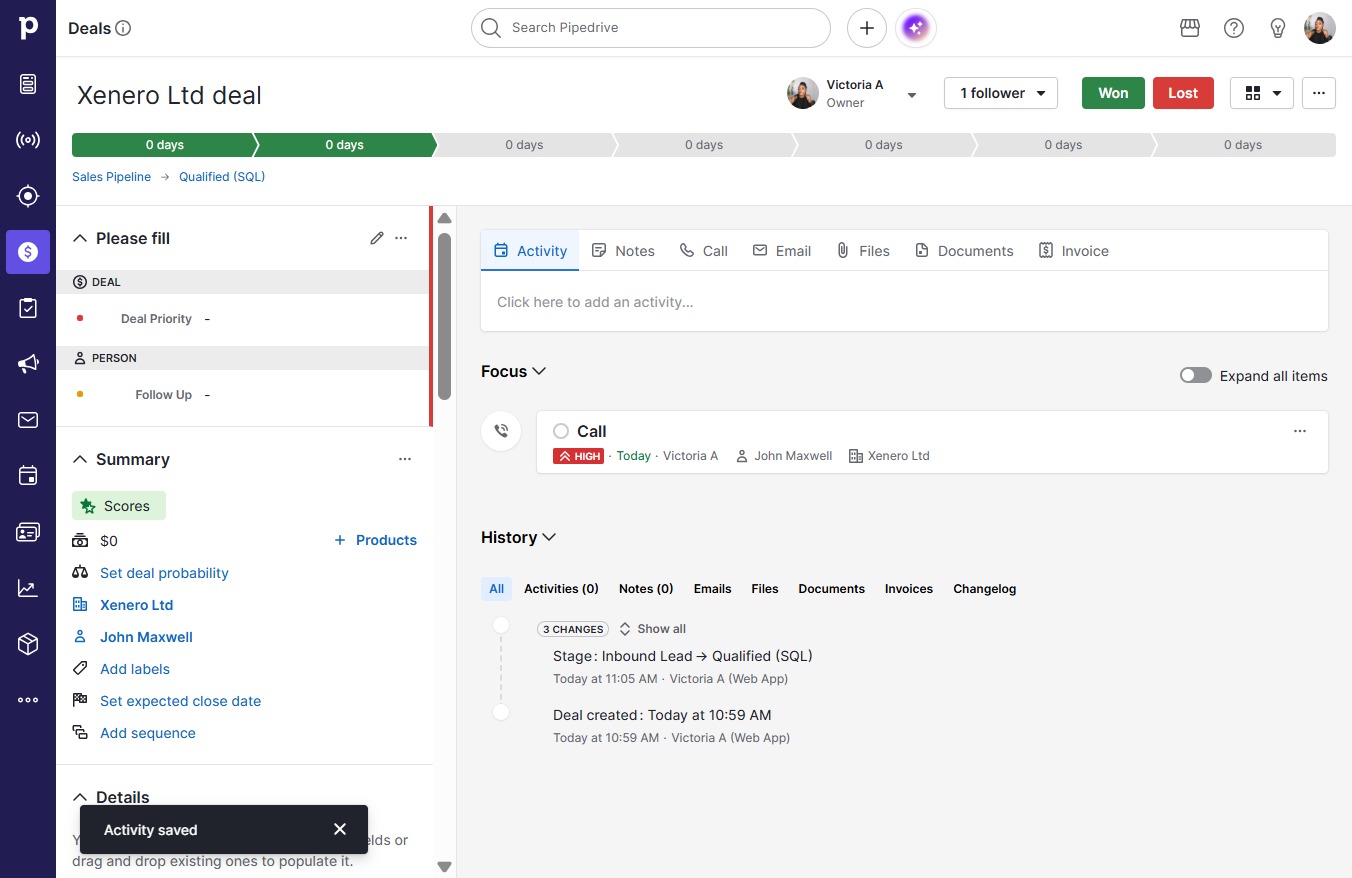This screenshot has width=1352, height=878.
Task: Filter history by Activities (0)
Action: pyautogui.click(x=561, y=589)
